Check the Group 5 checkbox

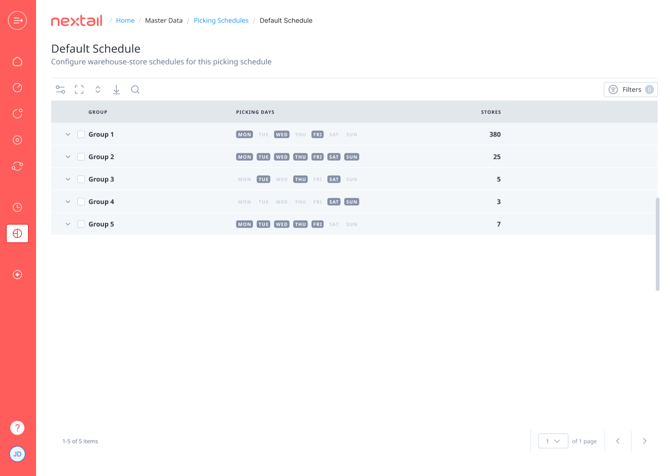(x=81, y=224)
